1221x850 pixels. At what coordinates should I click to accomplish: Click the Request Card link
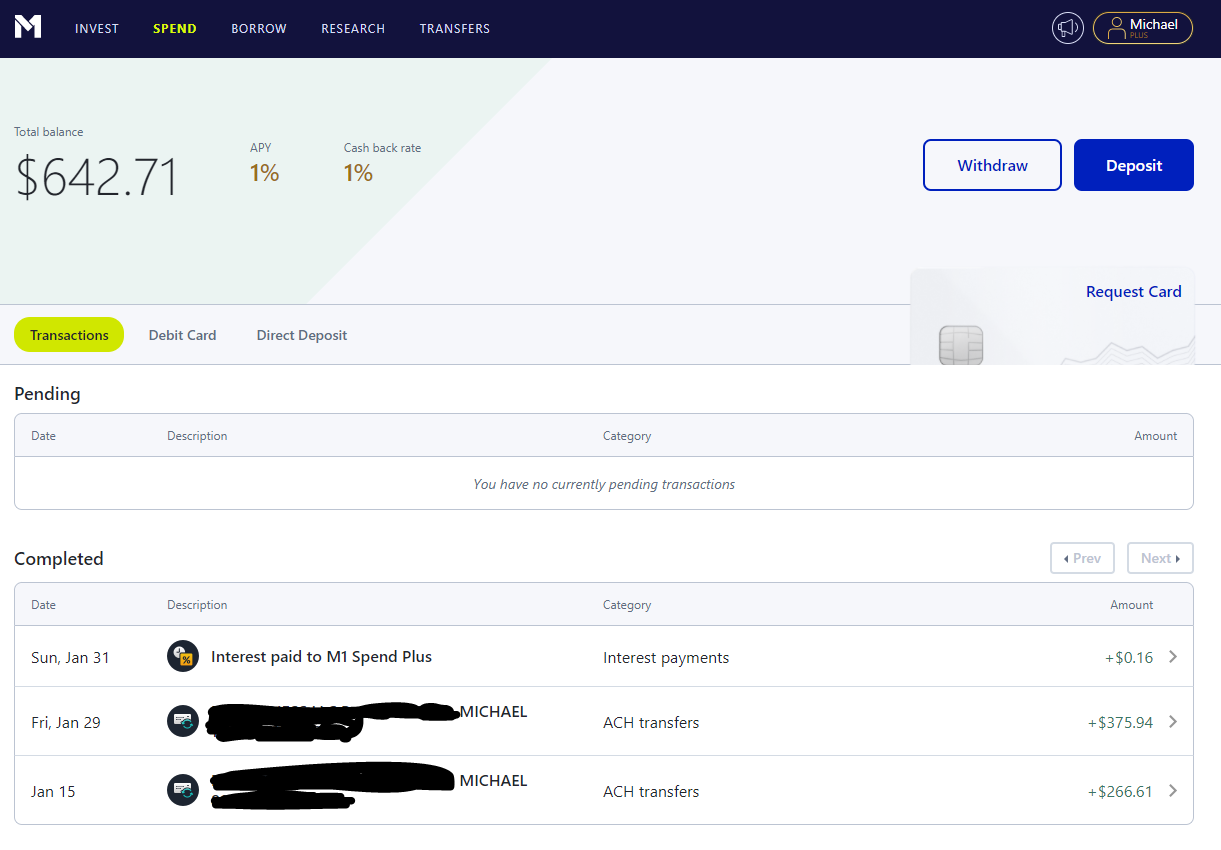click(1134, 292)
